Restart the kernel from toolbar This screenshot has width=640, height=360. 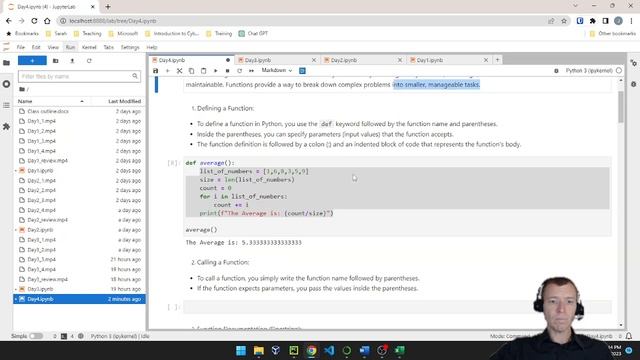(239, 71)
